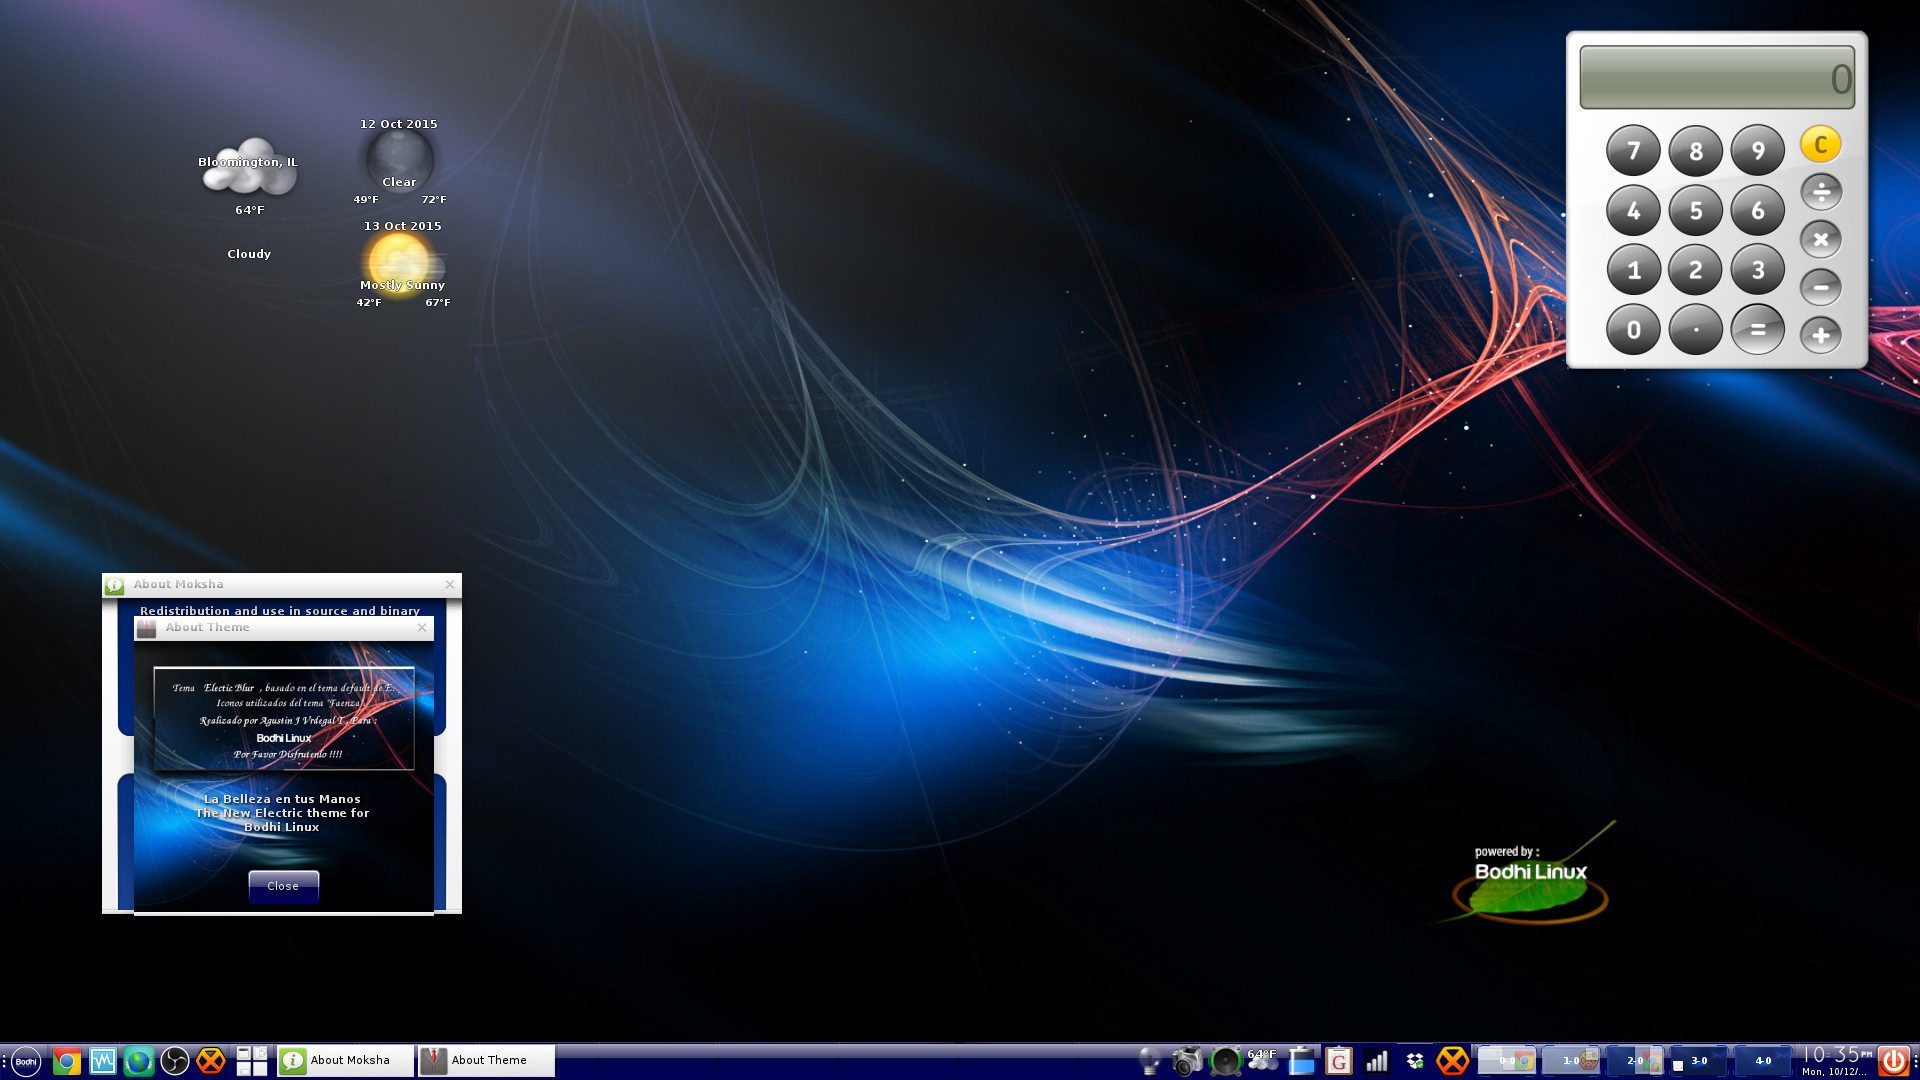
Task: Open the network signal strength icon
Action: coord(1377,1061)
